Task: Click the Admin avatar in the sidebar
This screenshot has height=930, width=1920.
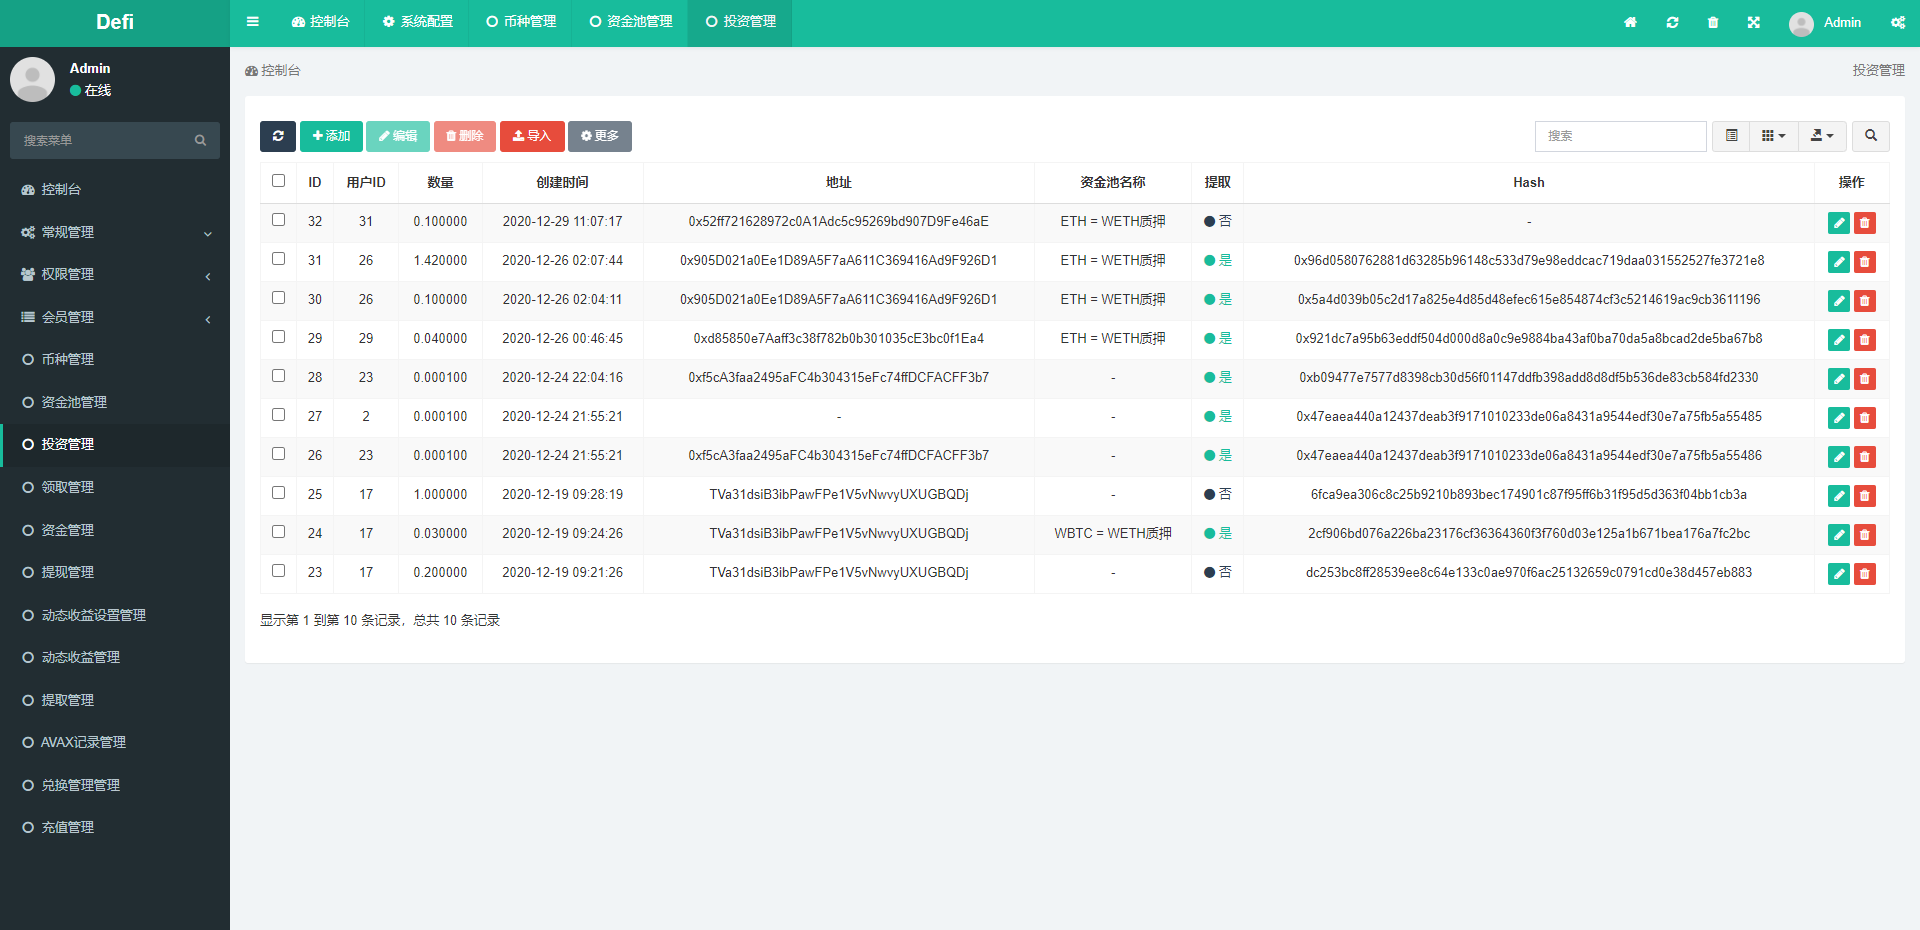Action: [32, 79]
